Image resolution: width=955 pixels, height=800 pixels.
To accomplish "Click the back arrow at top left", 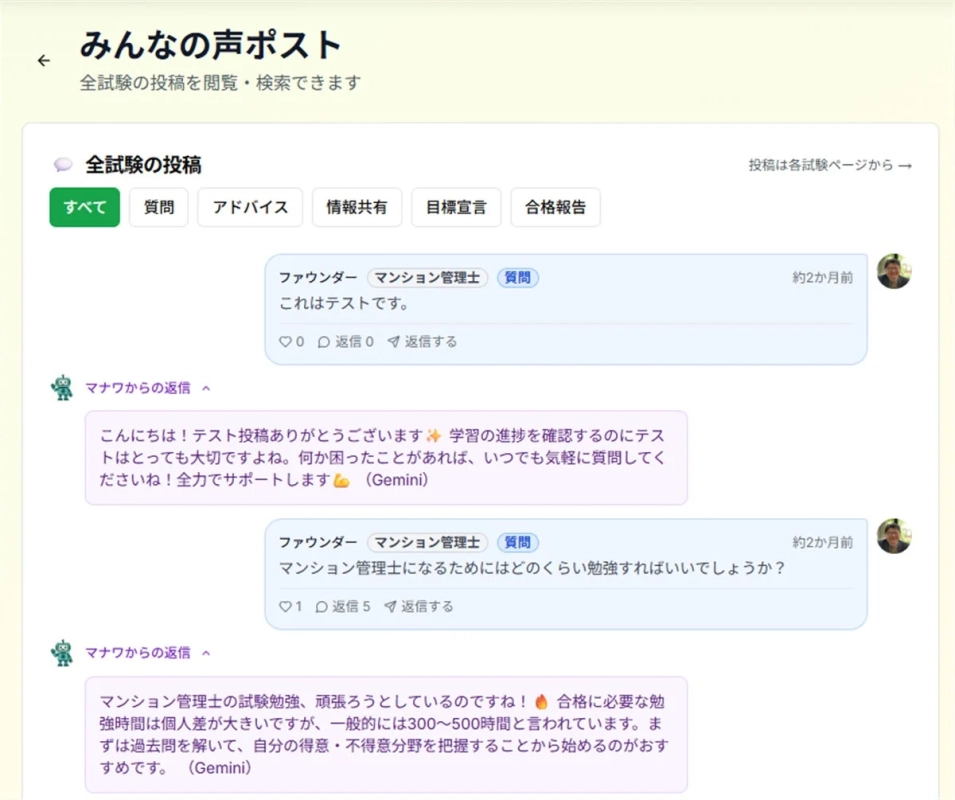I will click(43, 61).
